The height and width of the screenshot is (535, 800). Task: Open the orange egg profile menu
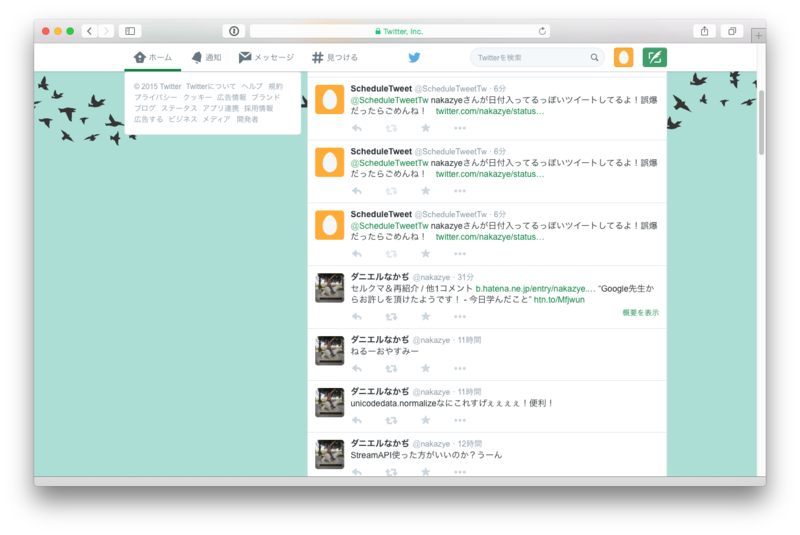(623, 57)
